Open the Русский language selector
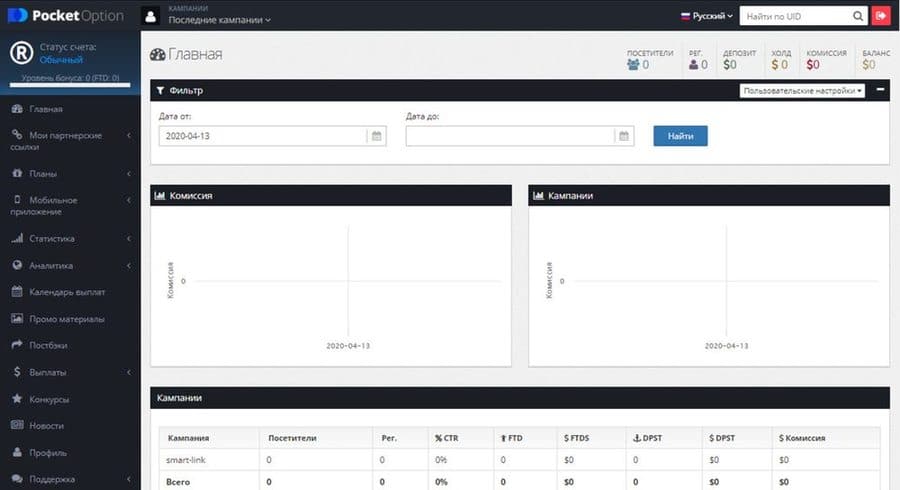Screen dimensions: 900x490 tap(707, 16)
